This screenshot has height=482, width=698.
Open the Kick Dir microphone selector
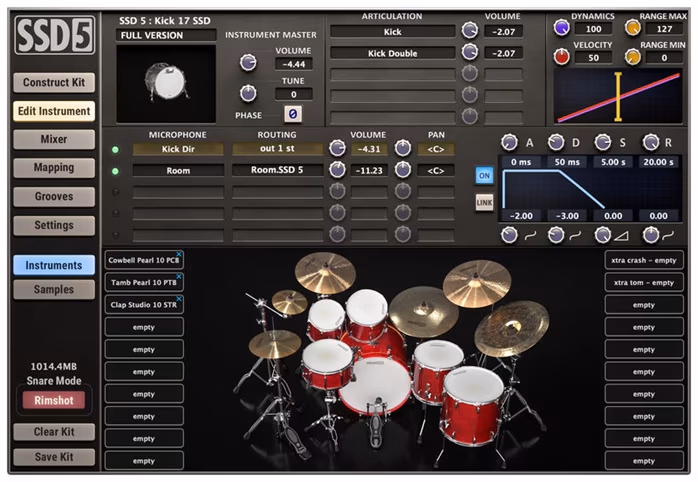click(x=178, y=149)
